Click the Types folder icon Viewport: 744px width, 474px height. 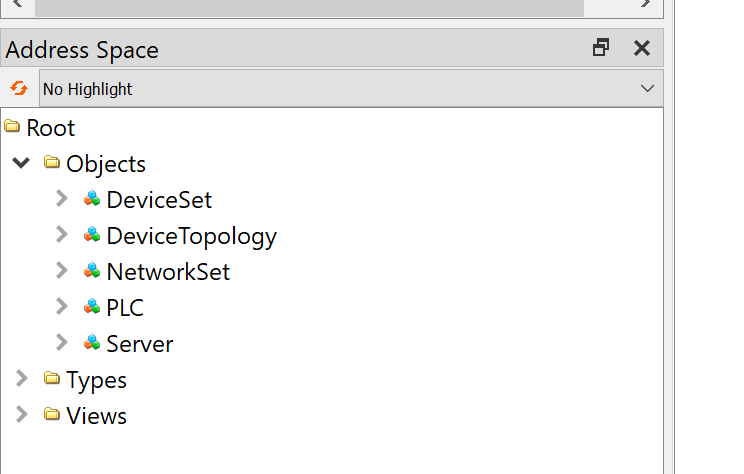[x=52, y=378]
